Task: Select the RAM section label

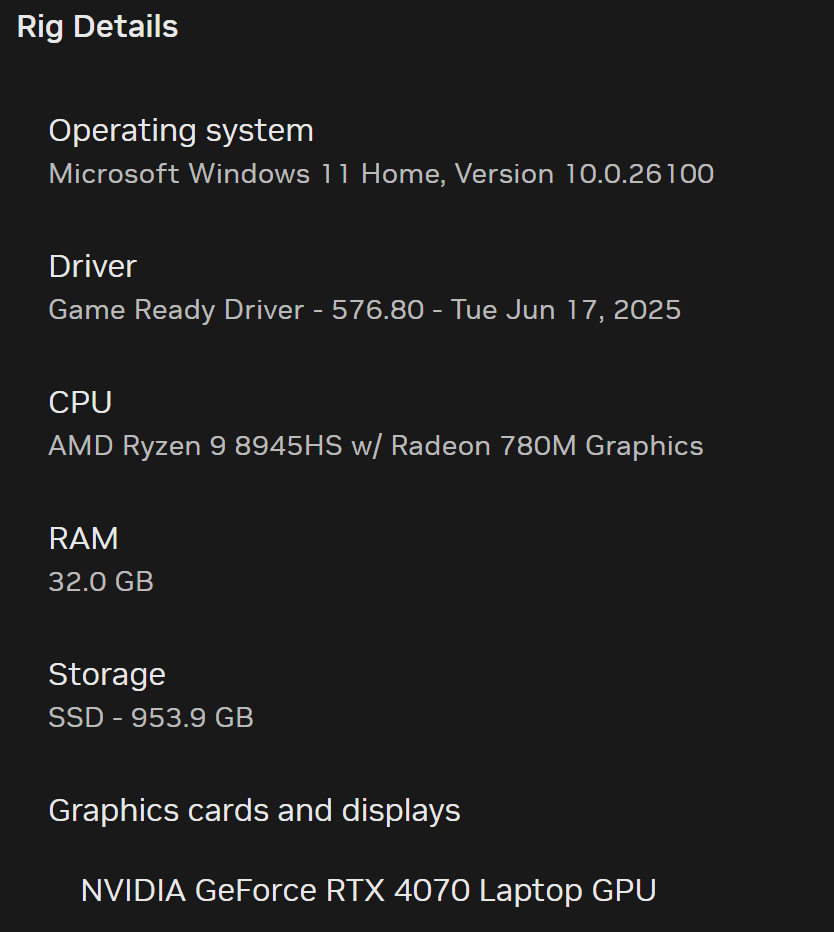Action: (83, 539)
